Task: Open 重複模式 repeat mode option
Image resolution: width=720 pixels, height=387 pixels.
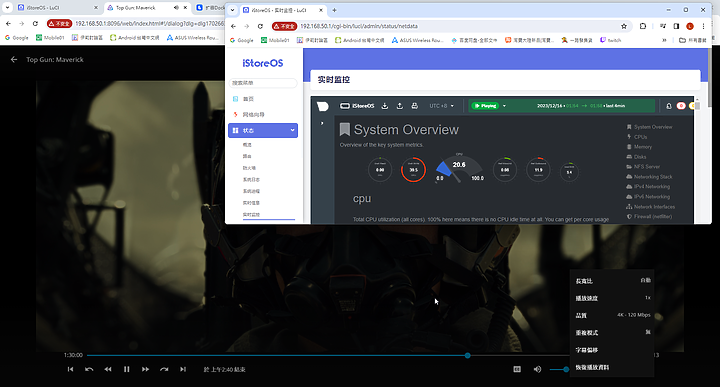Action: pos(612,332)
